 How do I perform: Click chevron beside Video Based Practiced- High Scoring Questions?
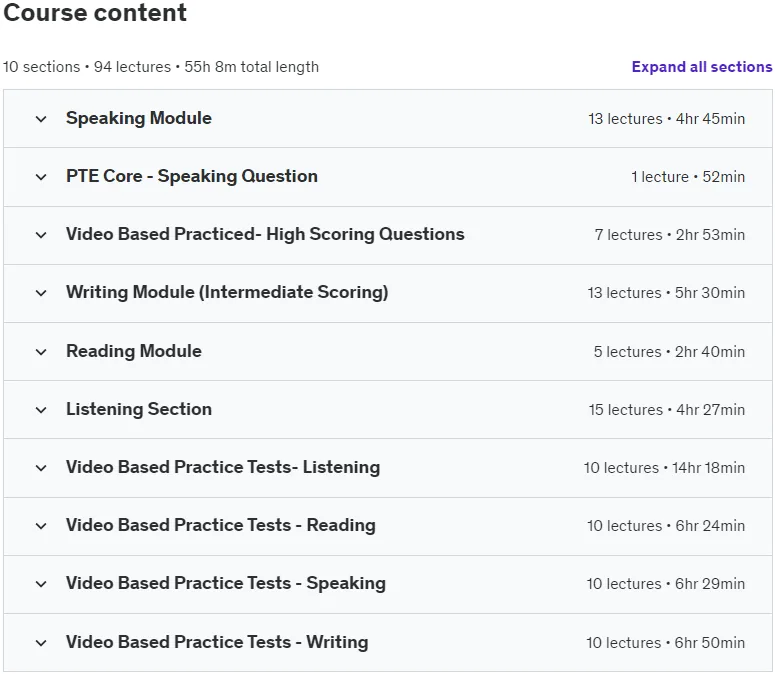[x=41, y=235]
